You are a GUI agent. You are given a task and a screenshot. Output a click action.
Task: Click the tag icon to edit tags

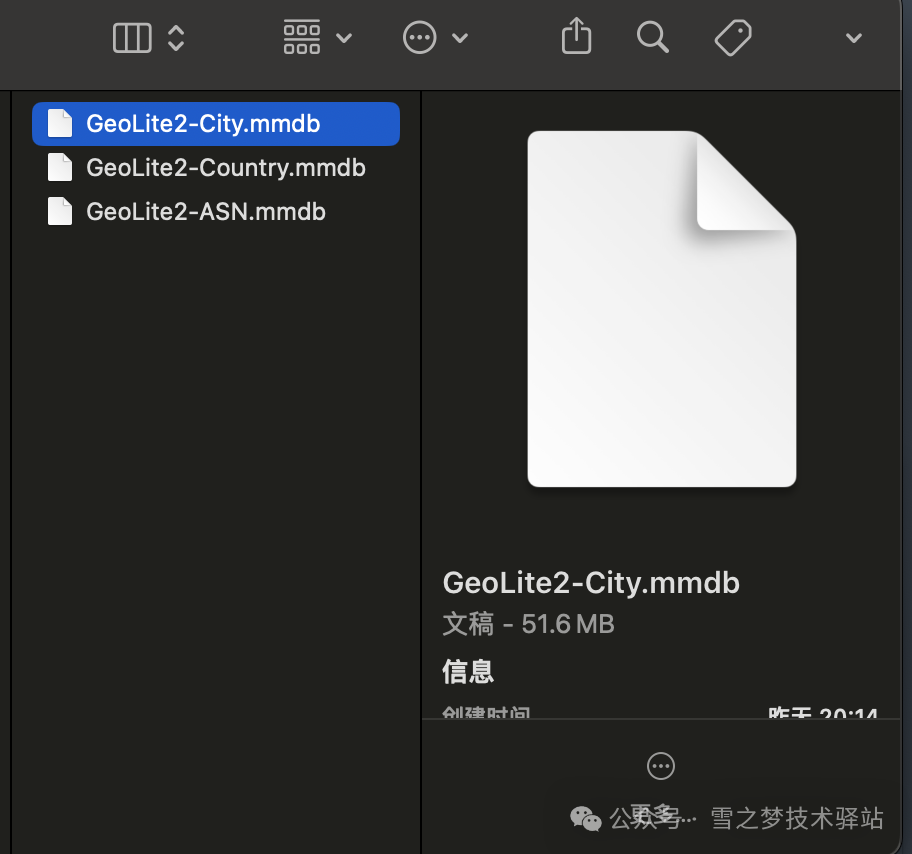(733, 38)
